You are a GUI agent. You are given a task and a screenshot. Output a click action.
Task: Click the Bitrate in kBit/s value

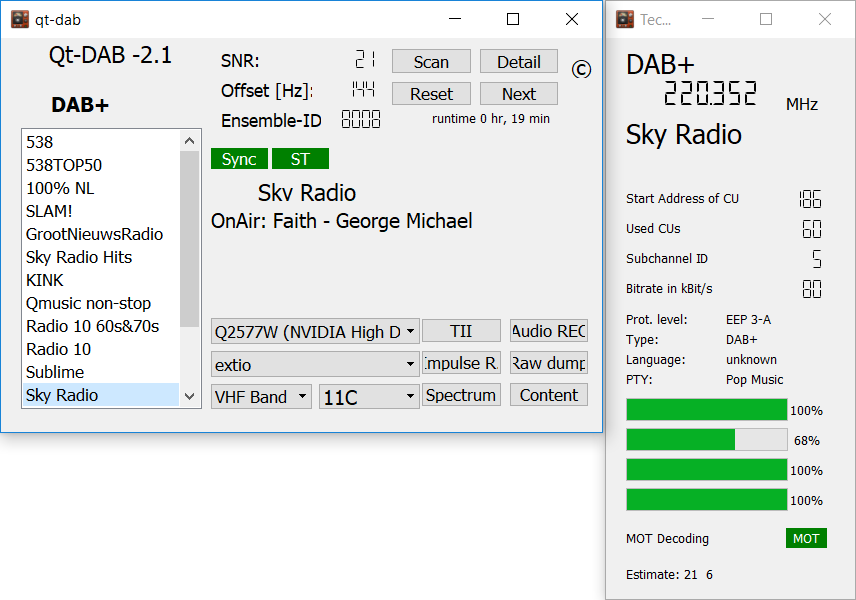812,289
